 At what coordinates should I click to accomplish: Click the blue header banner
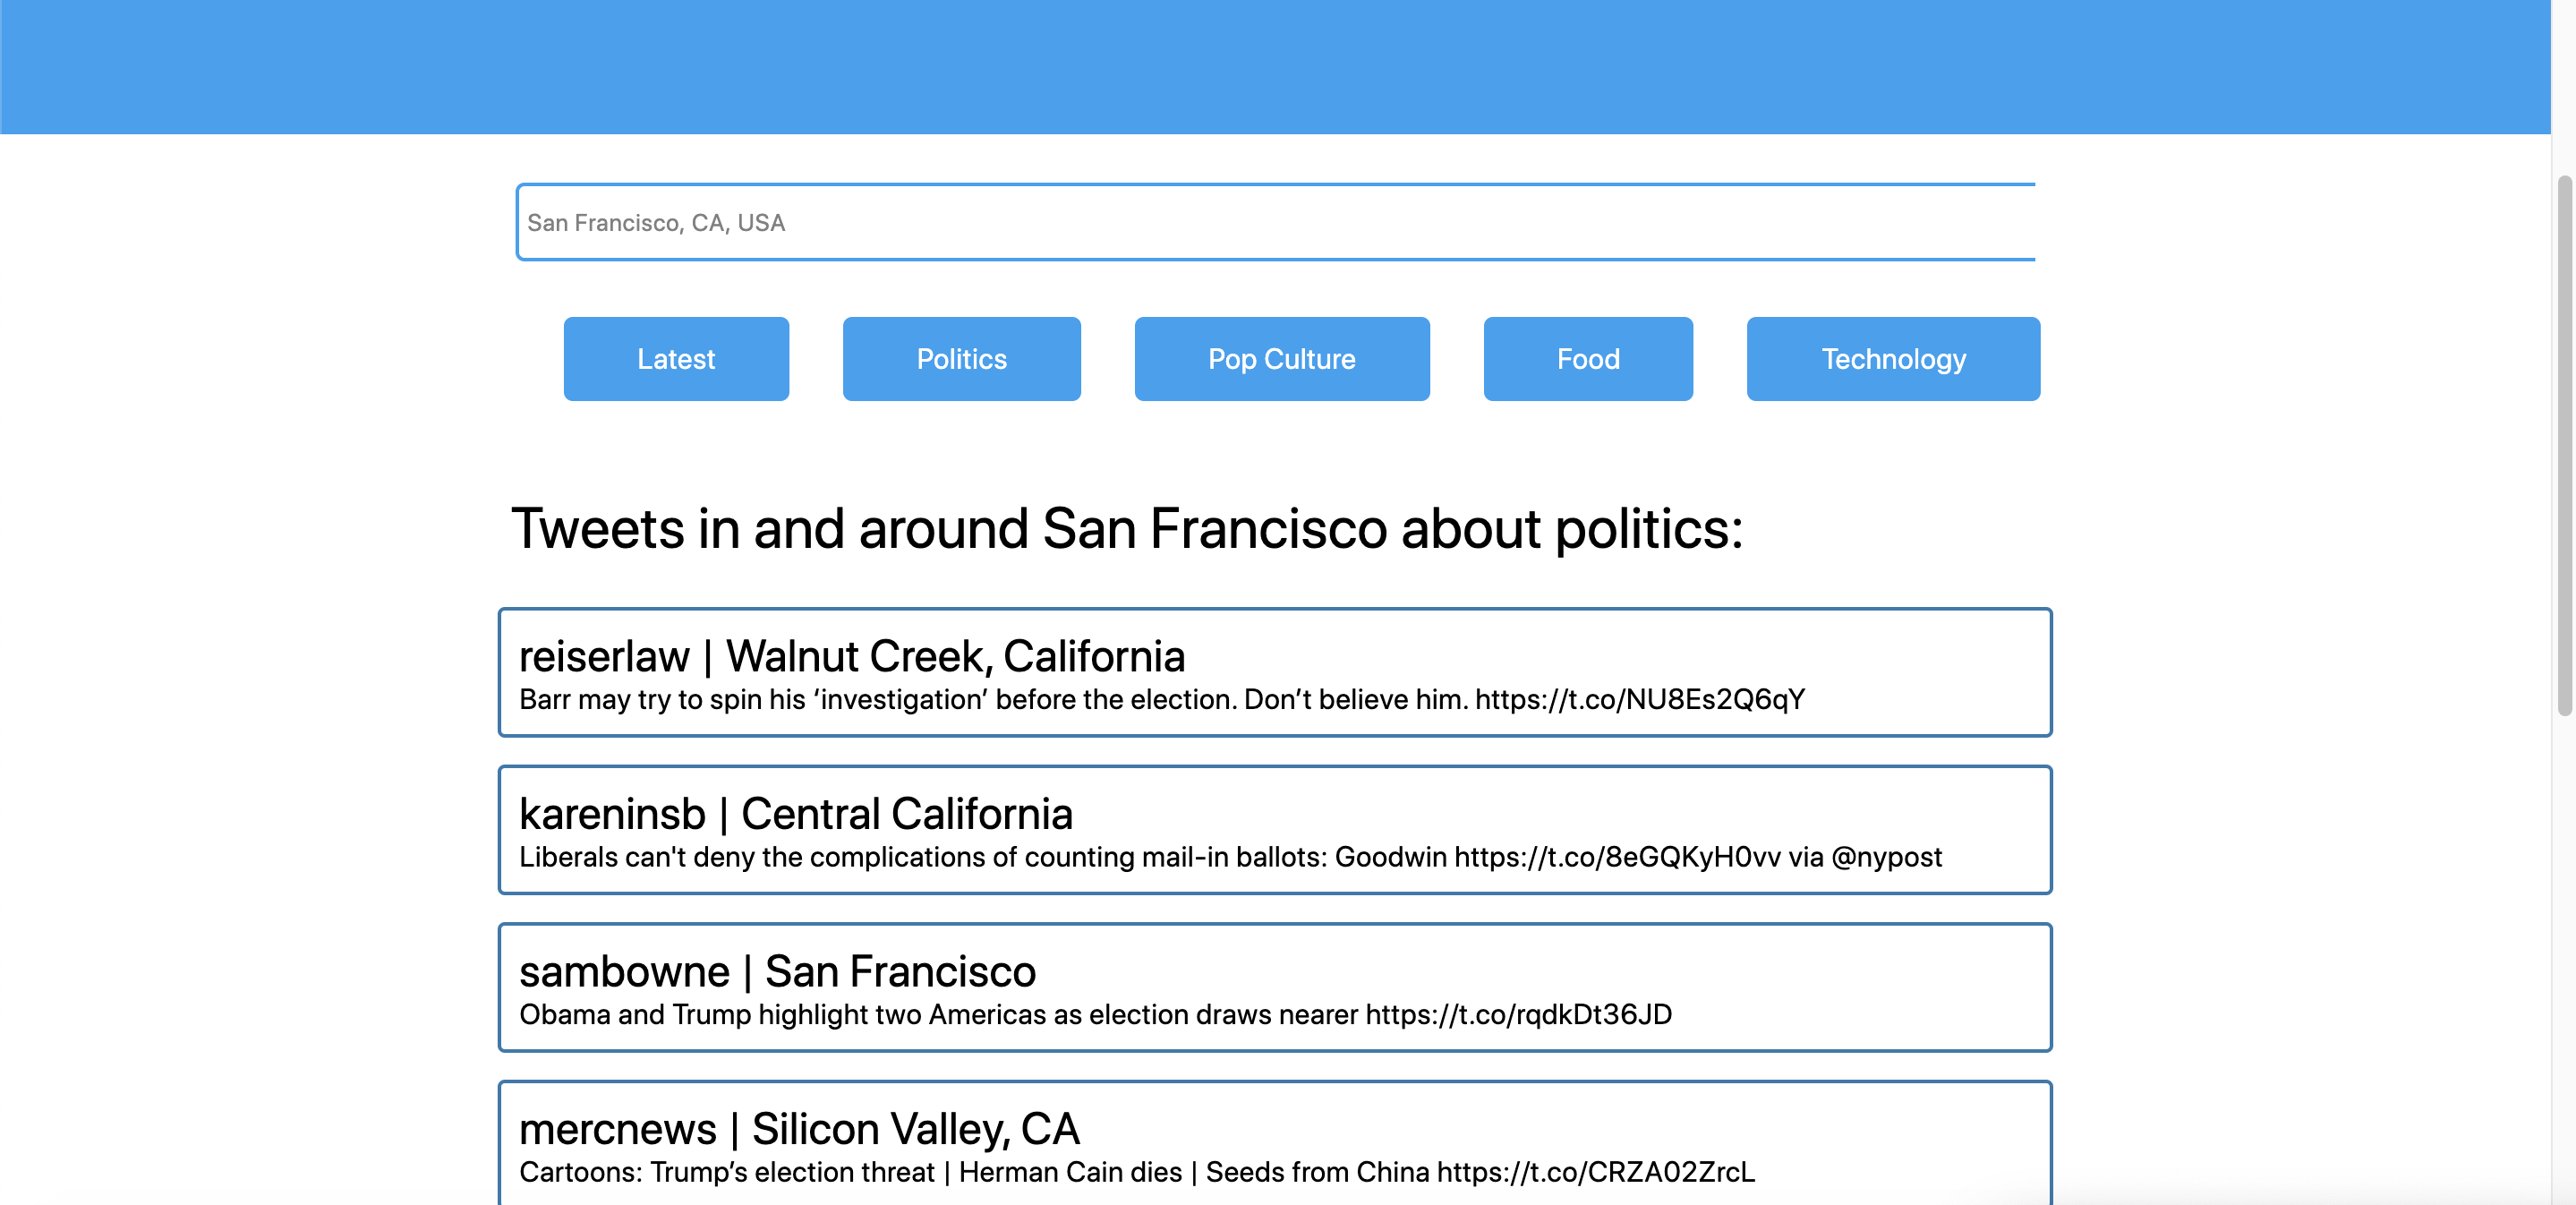click(x=1275, y=66)
